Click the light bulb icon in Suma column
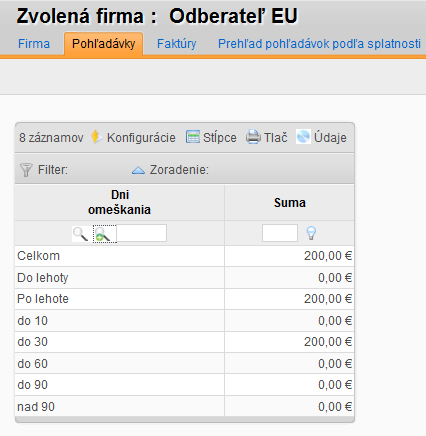 (311, 233)
